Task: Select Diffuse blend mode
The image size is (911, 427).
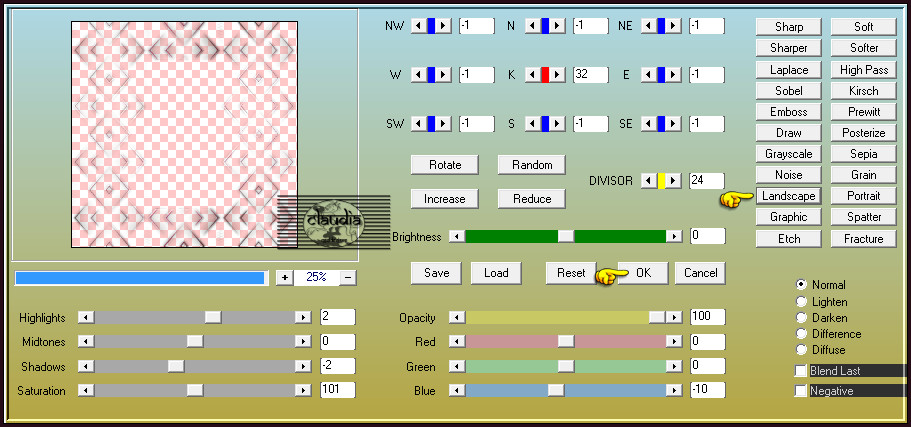Action: click(x=802, y=350)
